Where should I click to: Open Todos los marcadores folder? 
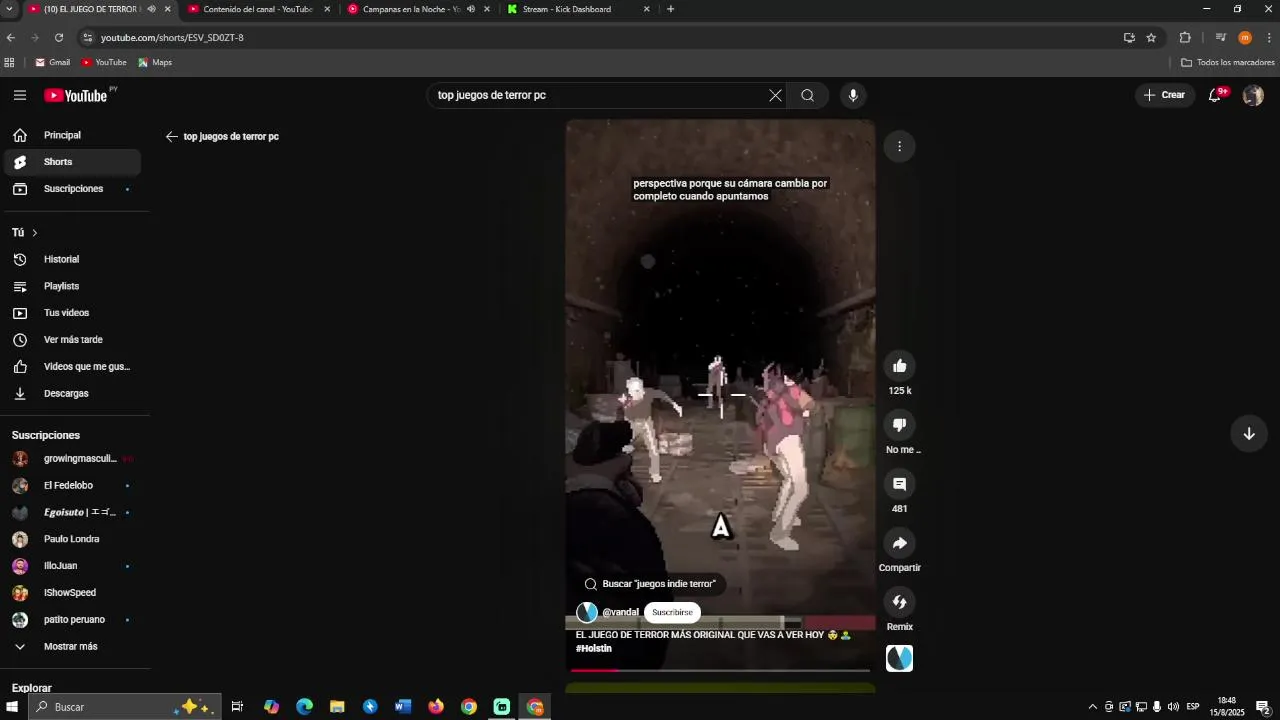coord(1227,62)
